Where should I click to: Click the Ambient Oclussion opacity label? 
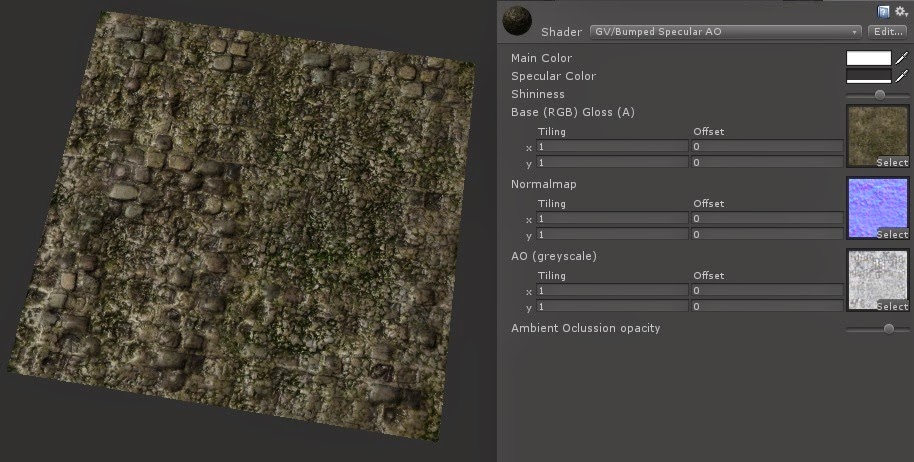pyautogui.click(x=585, y=328)
